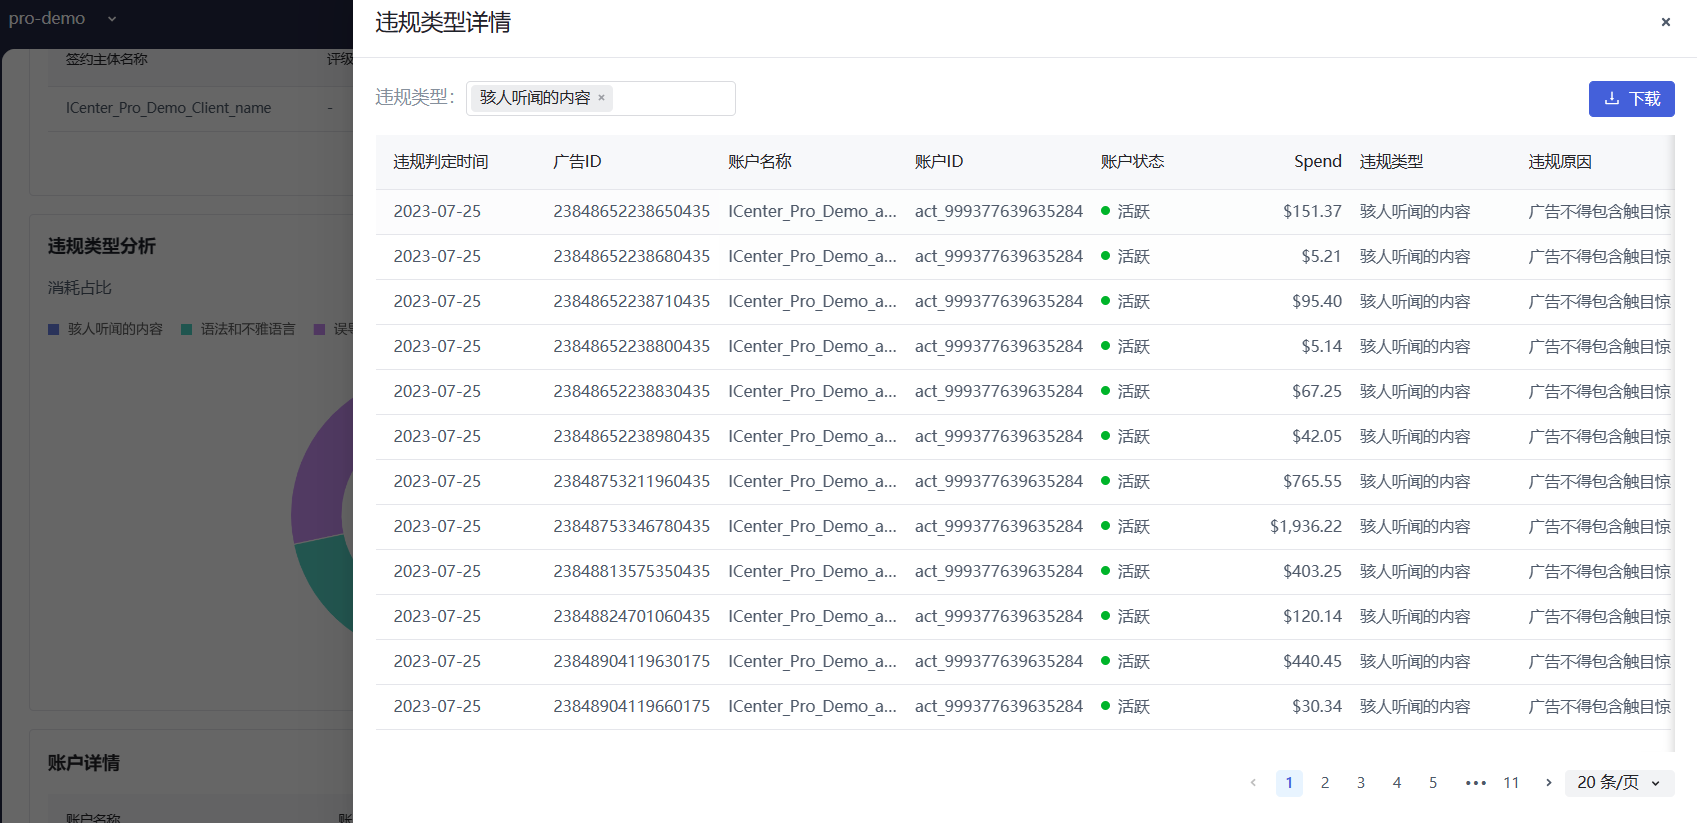Select ad ID 23848753346780435
The width and height of the screenshot is (1697, 823).
pyautogui.click(x=631, y=527)
